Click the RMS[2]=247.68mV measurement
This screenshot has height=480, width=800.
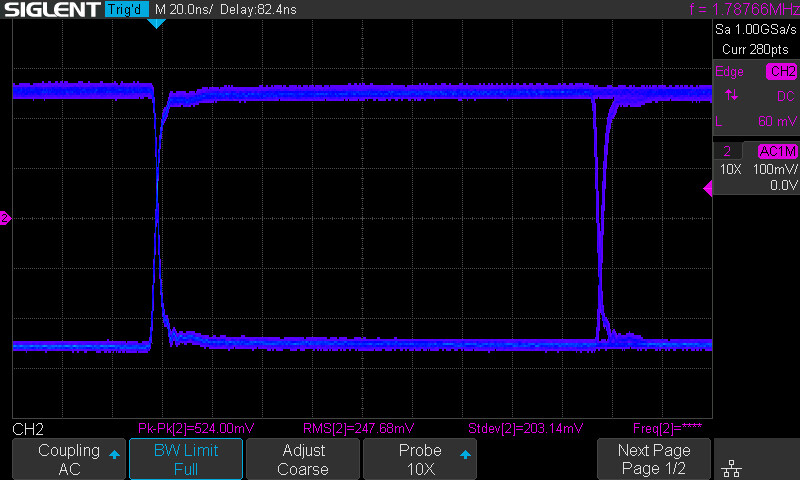tap(358, 428)
